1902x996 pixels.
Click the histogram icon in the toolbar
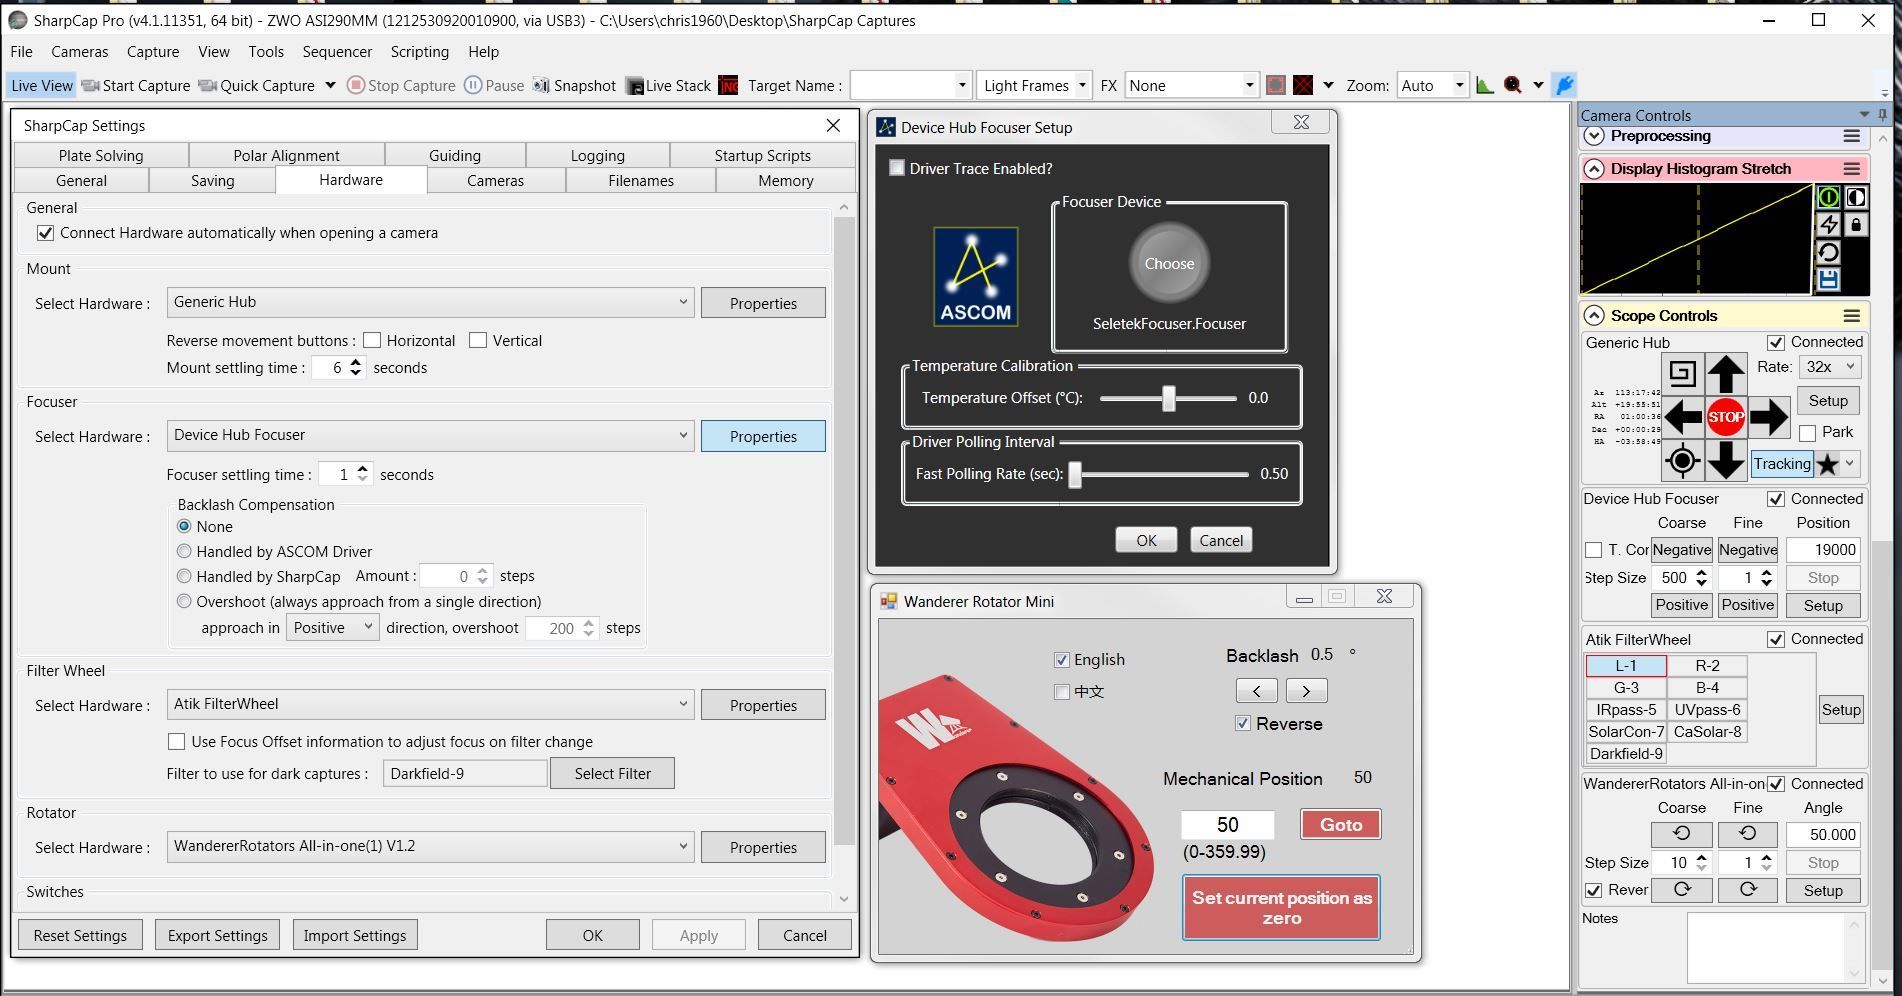point(1485,86)
